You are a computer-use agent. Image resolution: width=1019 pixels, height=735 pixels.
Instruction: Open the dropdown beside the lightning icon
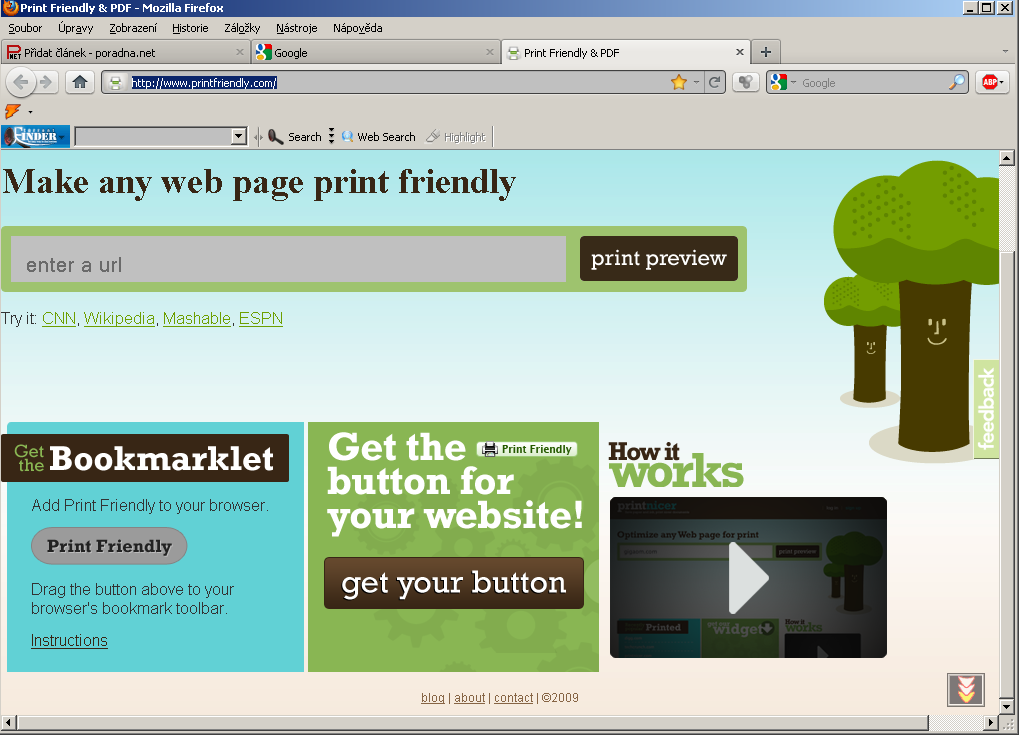click(x=30, y=112)
